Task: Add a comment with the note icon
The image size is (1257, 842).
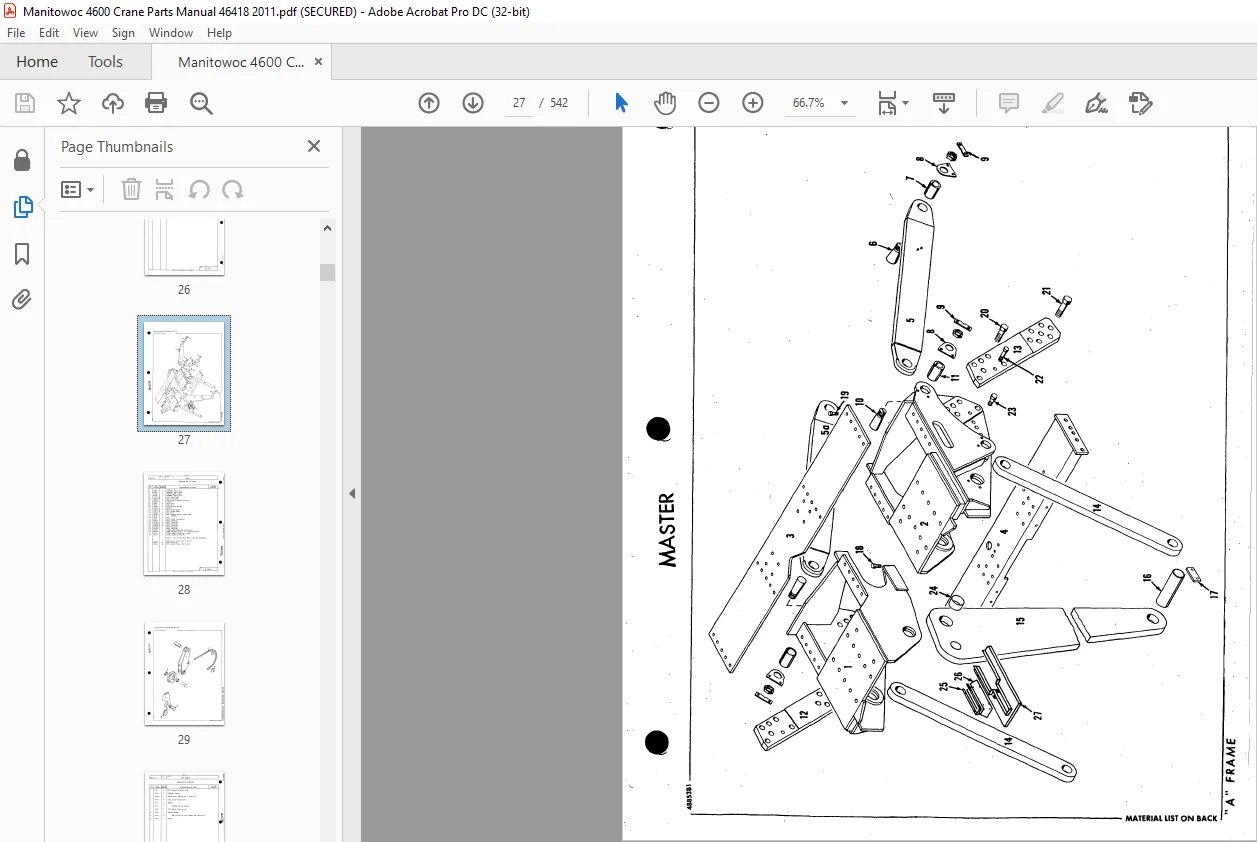Action: point(1008,103)
